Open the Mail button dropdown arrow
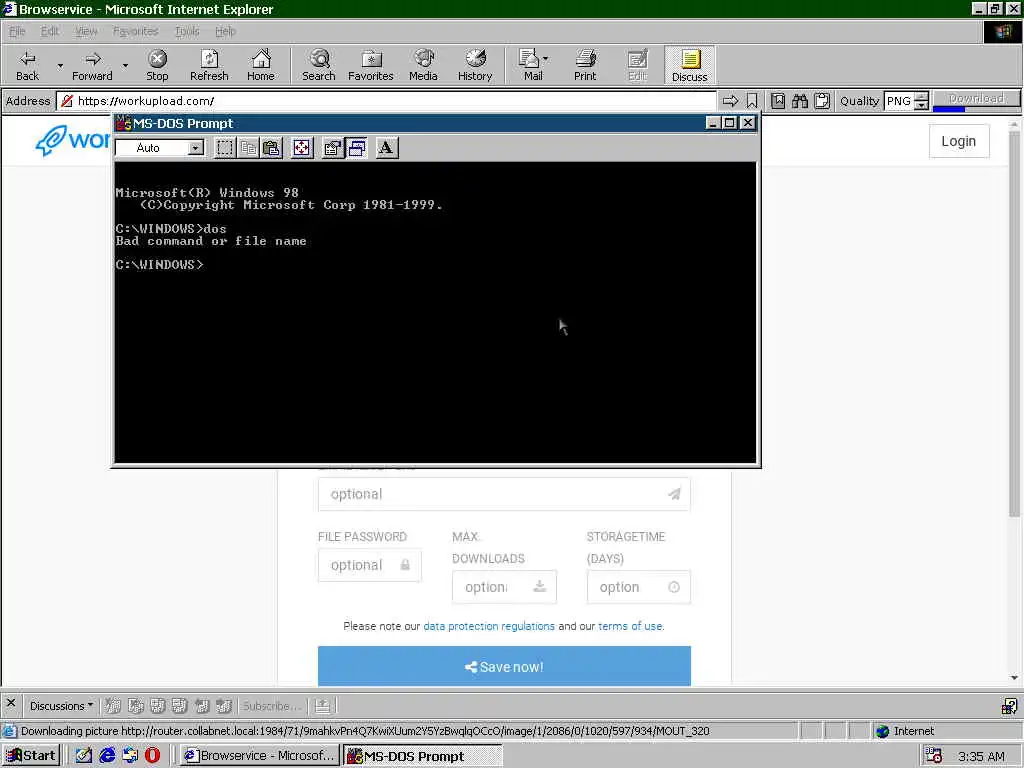Viewport: 1024px width, 768px height. tap(546, 59)
